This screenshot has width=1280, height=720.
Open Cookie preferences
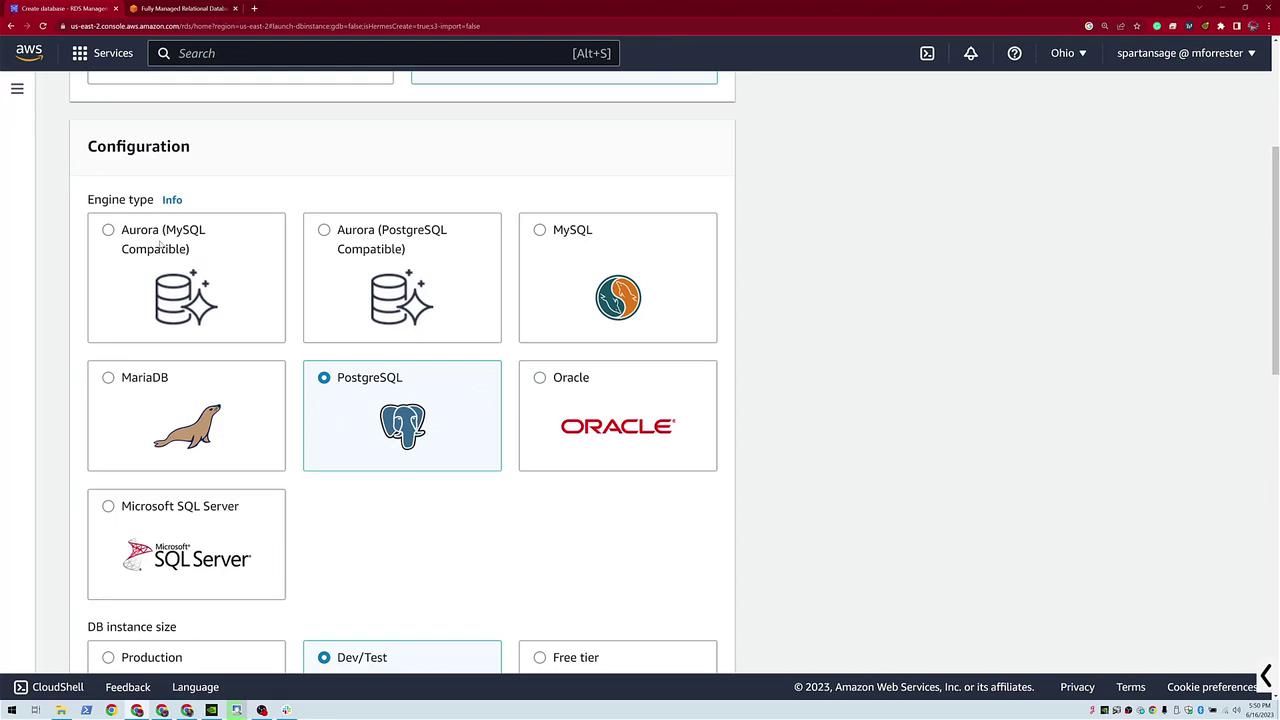pyautogui.click(x=1212, y=687)
